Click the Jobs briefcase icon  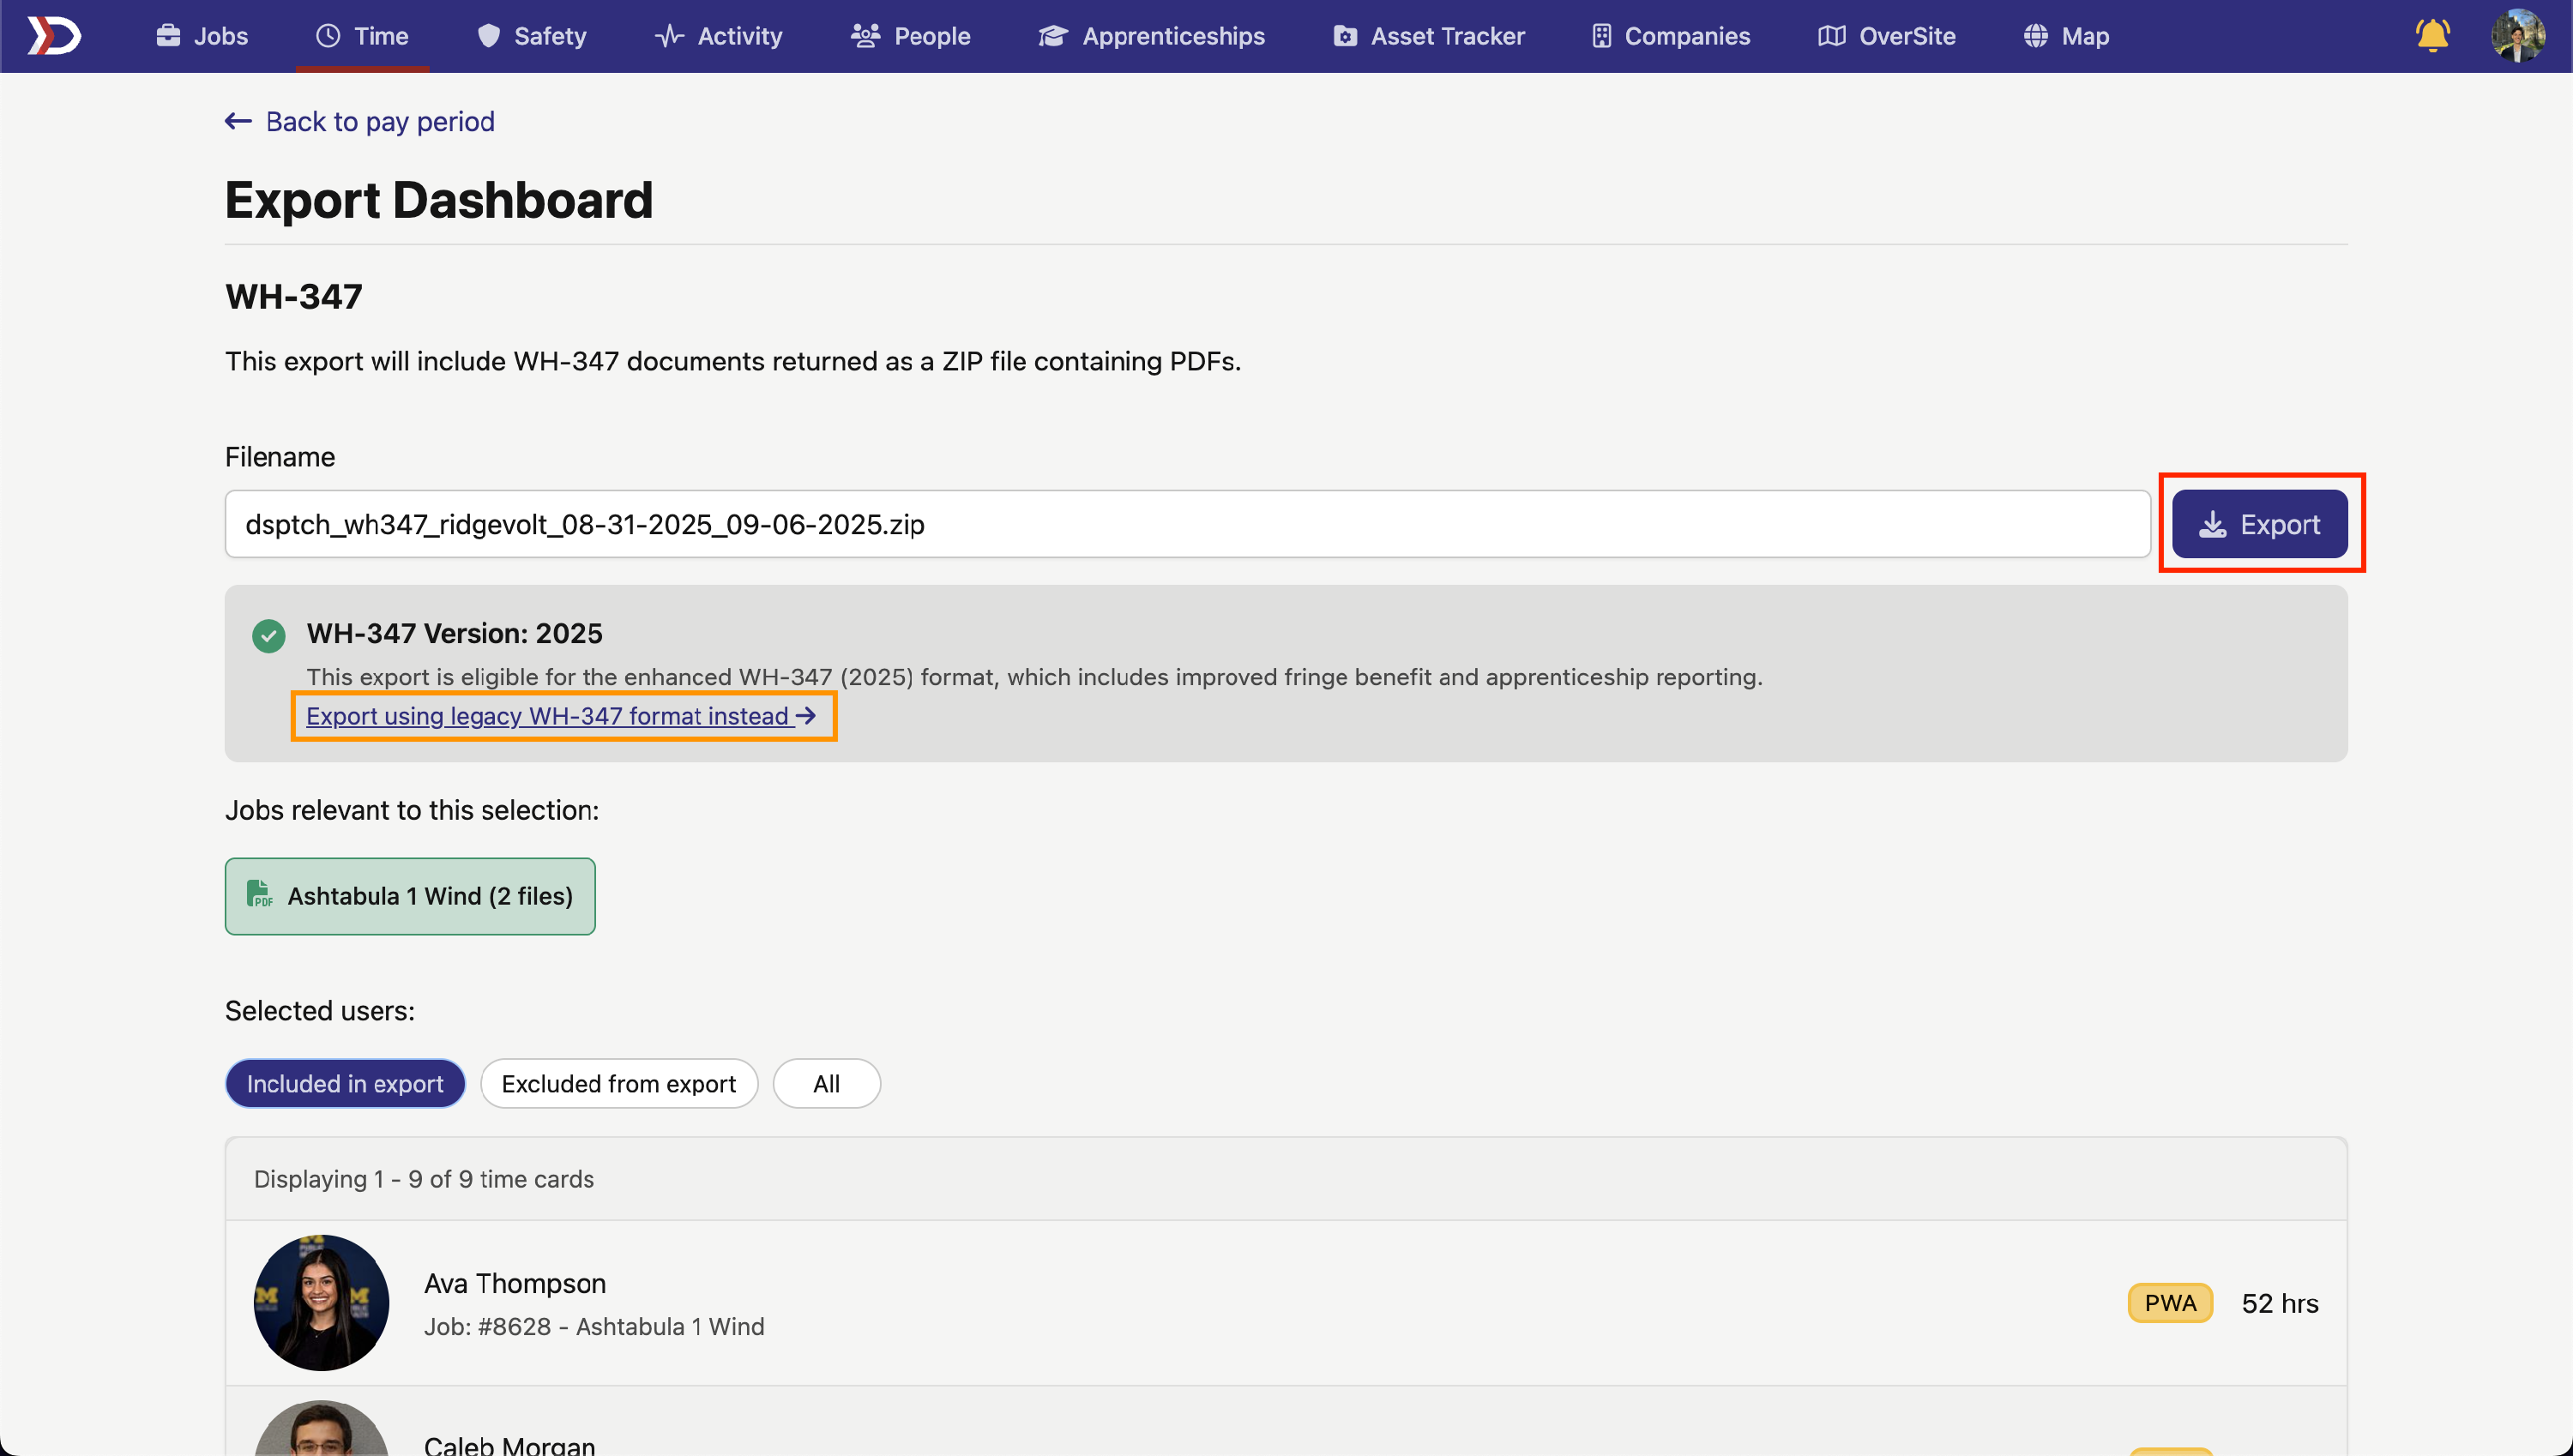[x=168, y=36]
